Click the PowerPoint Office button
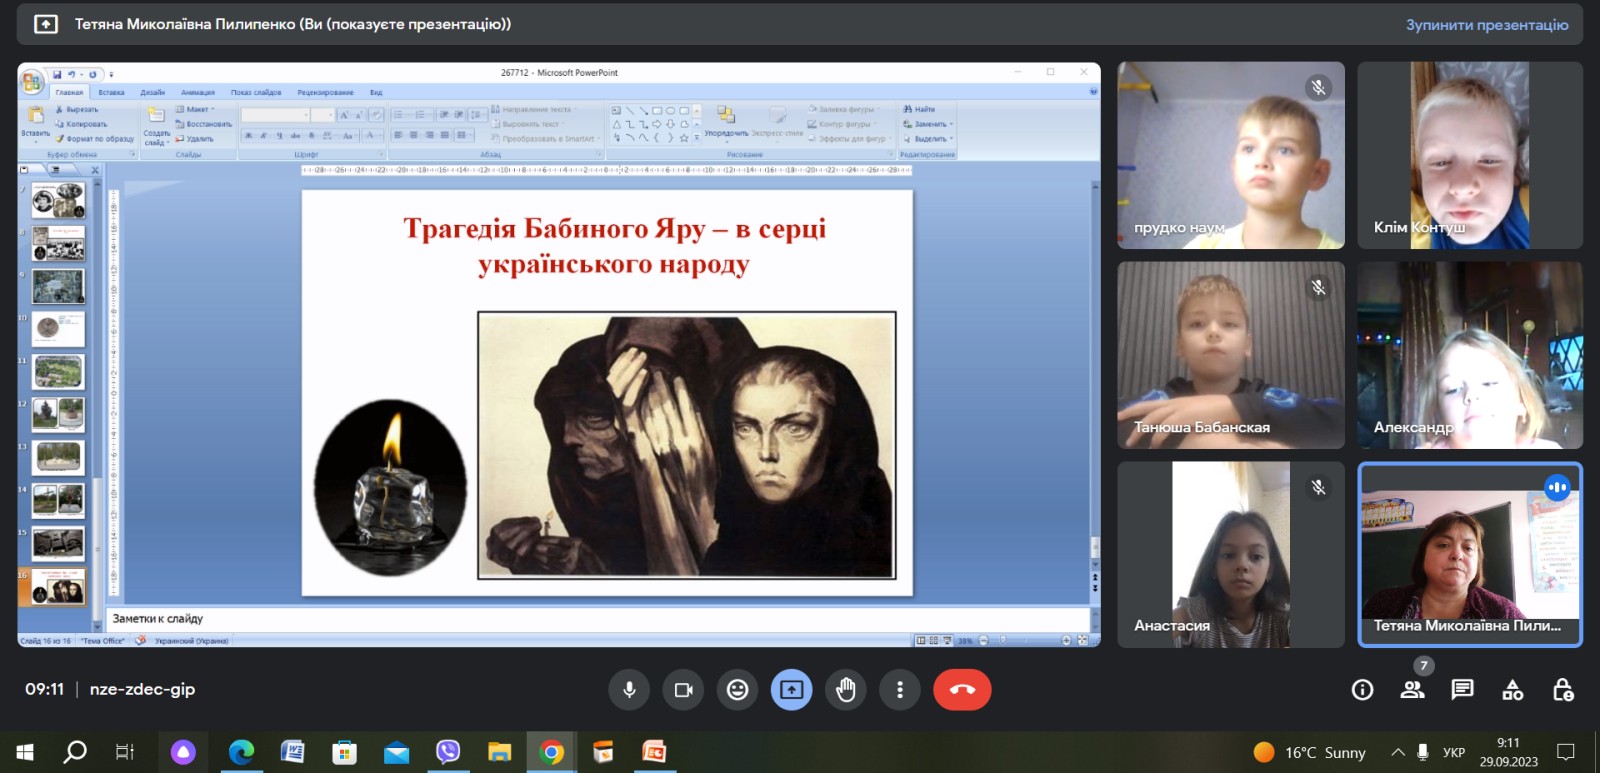1600x773 pixels. (32, 81)
